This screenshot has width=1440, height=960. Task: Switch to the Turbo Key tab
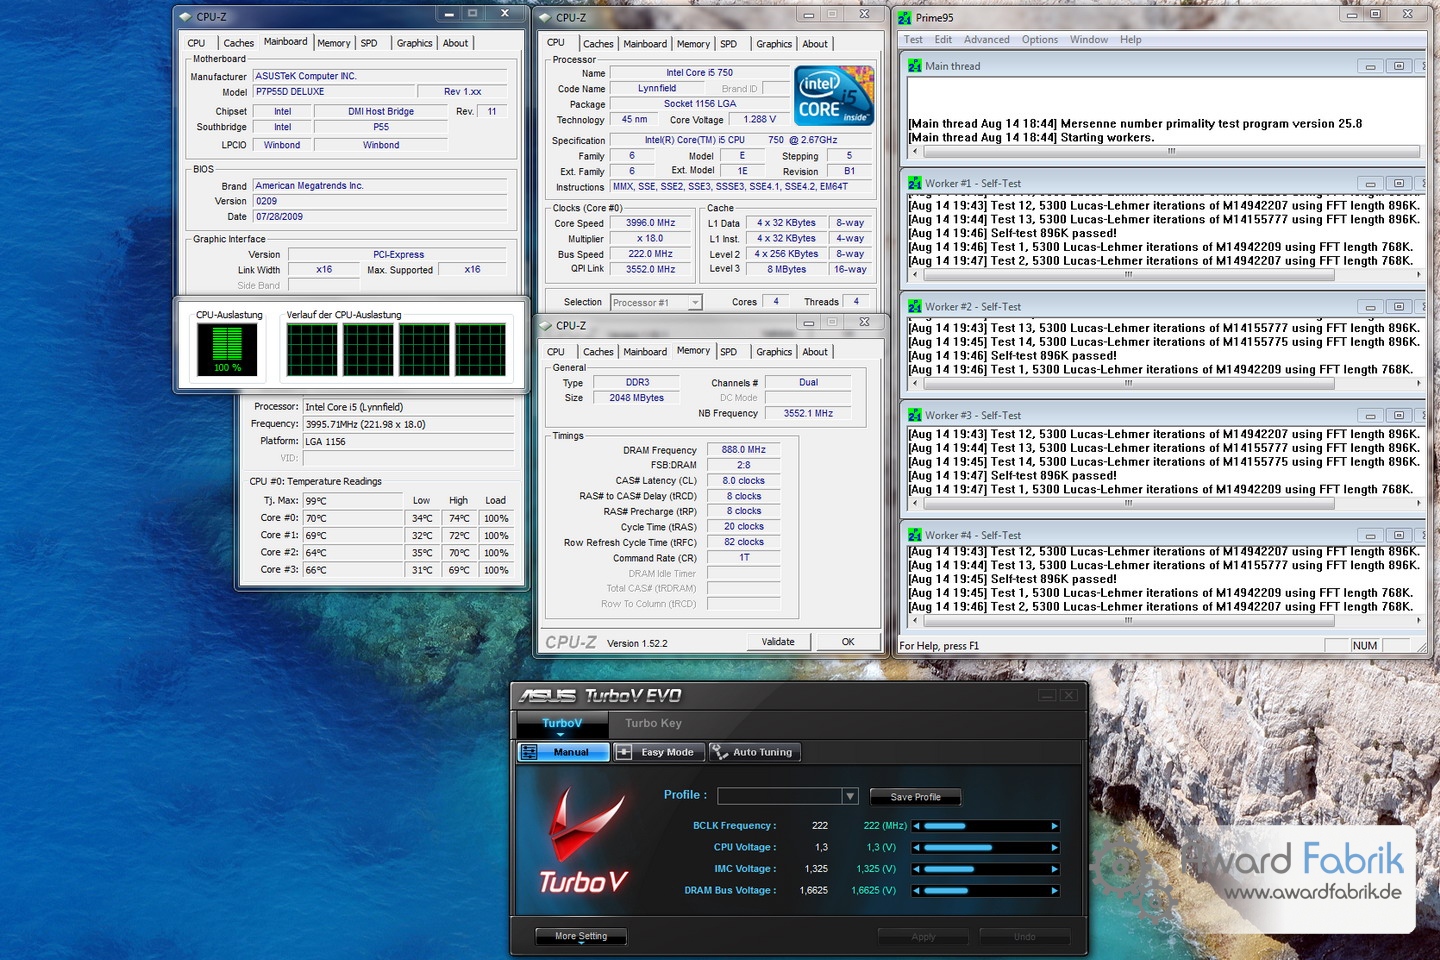point(653,723)
